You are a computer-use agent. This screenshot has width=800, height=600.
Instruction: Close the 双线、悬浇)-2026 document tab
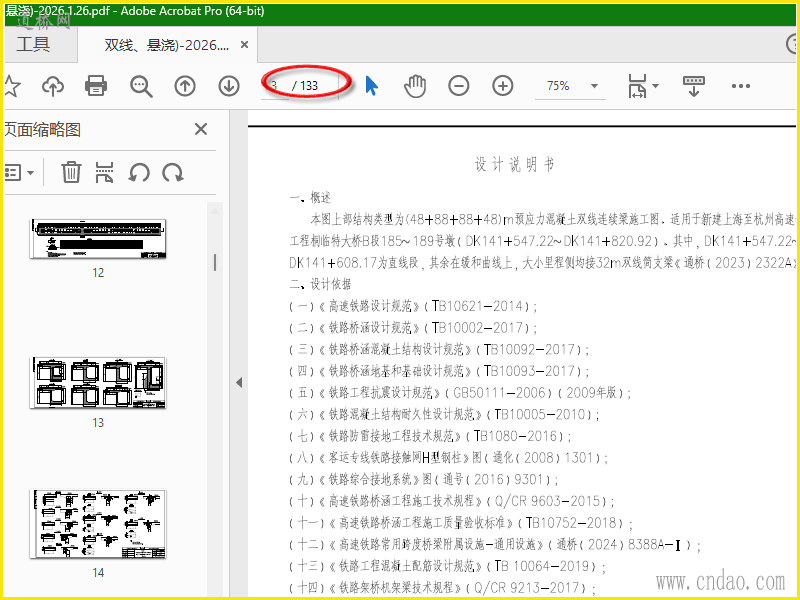click(244, 45)
